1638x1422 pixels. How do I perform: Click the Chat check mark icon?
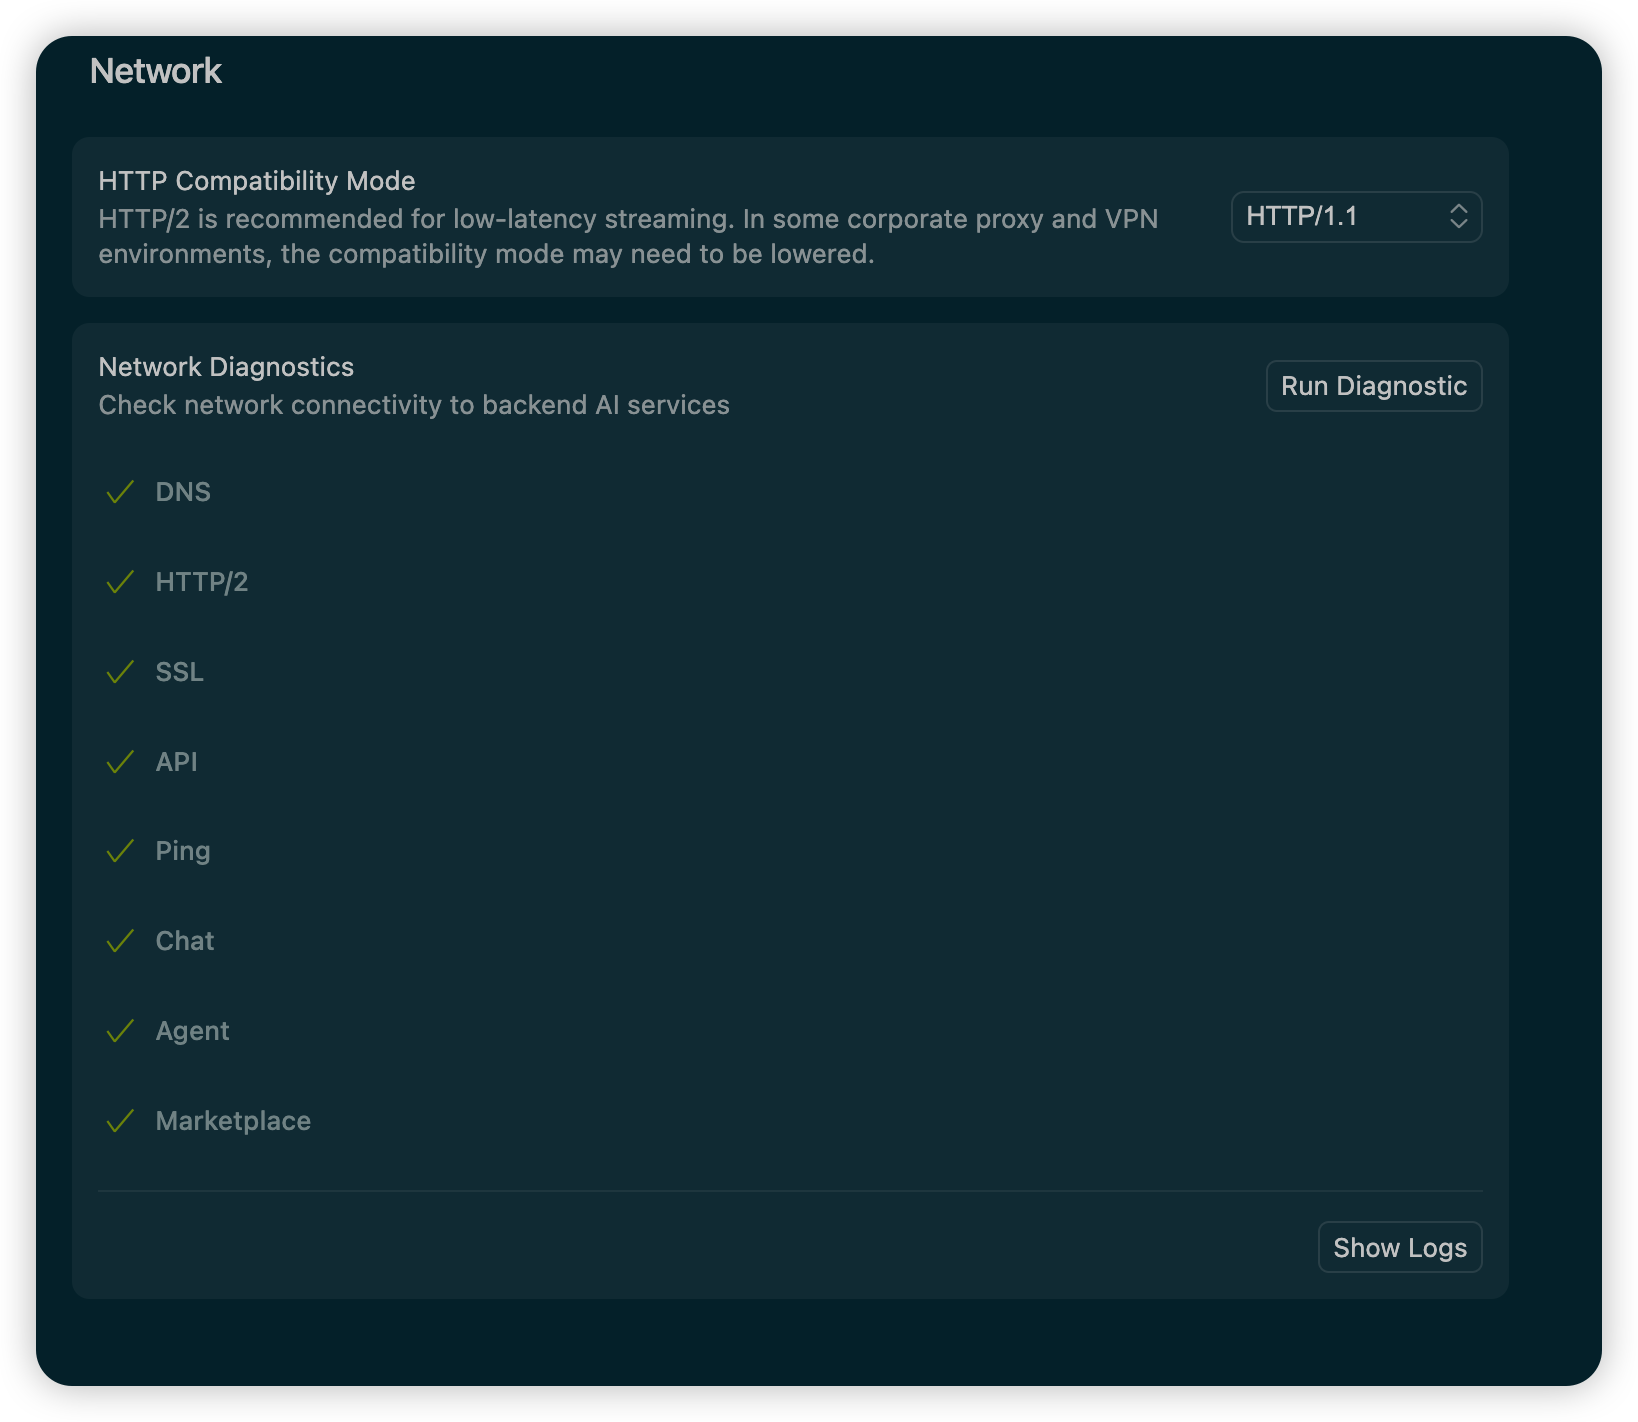pyautogui.click(x=120, y=941)
